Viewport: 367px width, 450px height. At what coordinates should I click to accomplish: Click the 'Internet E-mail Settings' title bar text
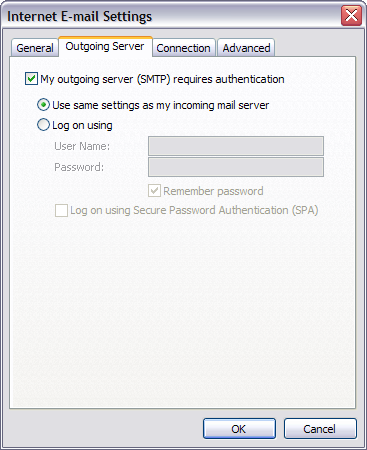point(79,16)
